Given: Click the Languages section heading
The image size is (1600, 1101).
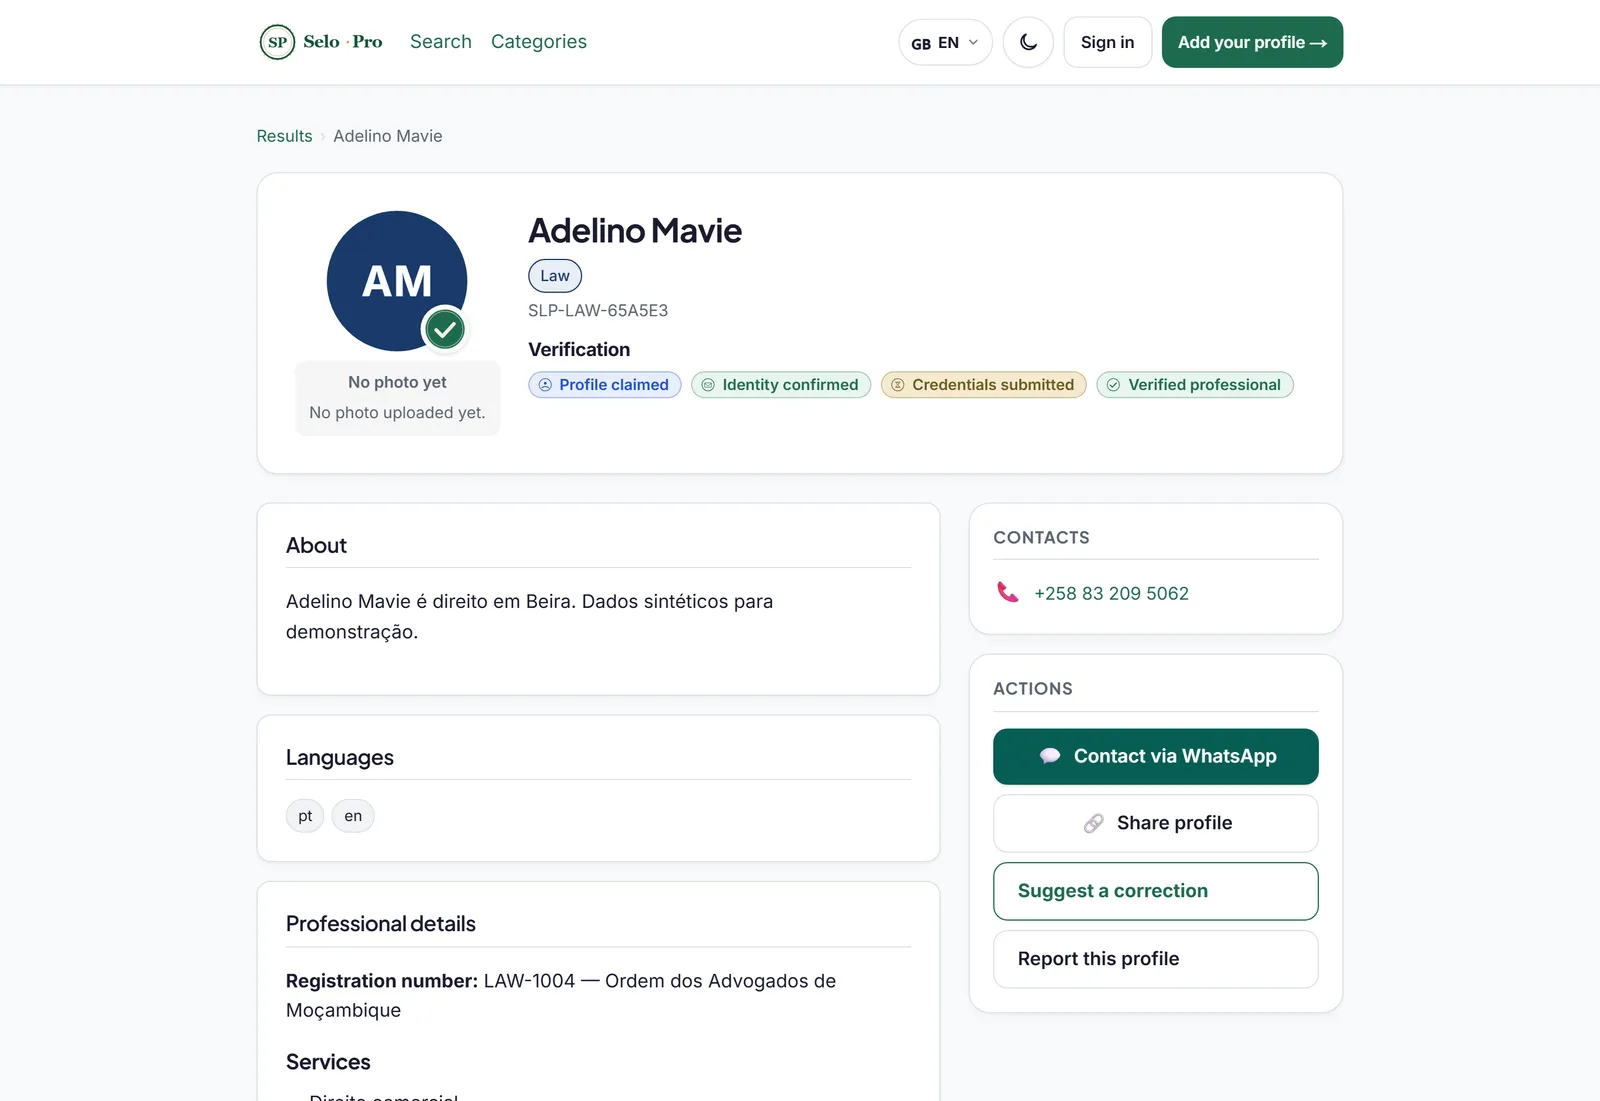Looking at the screenshot, I should (340, 758).
